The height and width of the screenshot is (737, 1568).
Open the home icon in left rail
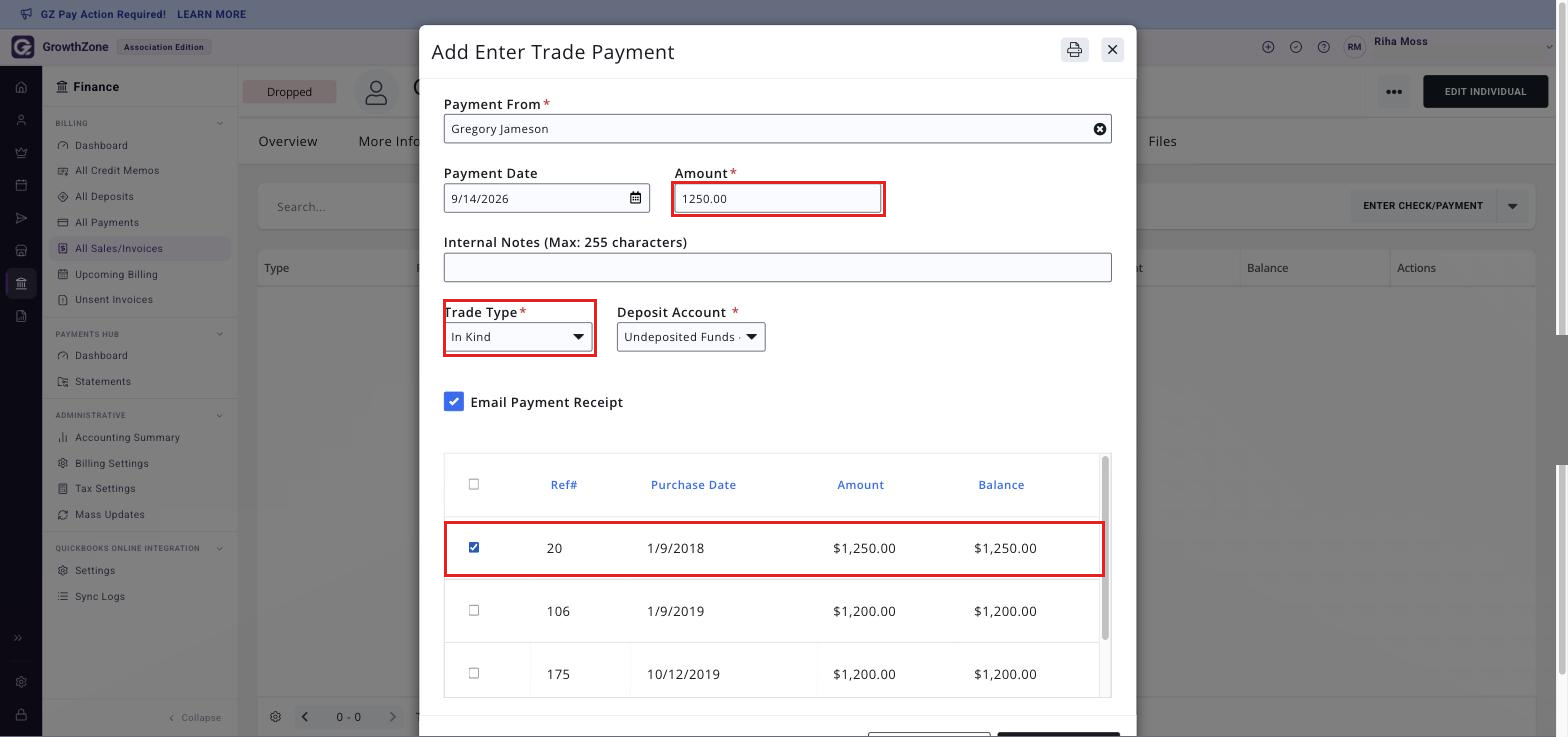[x=21, y=87]
